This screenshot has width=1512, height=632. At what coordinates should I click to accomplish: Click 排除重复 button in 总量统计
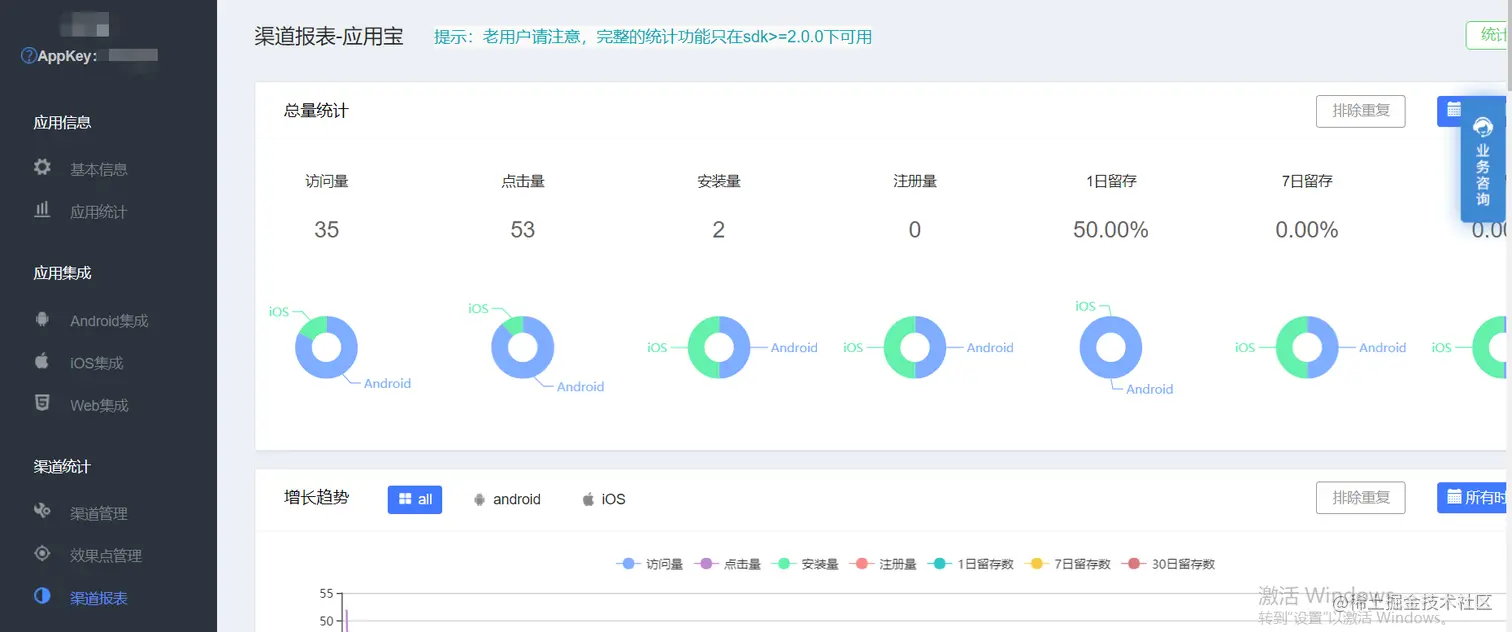coord(1360,110)
